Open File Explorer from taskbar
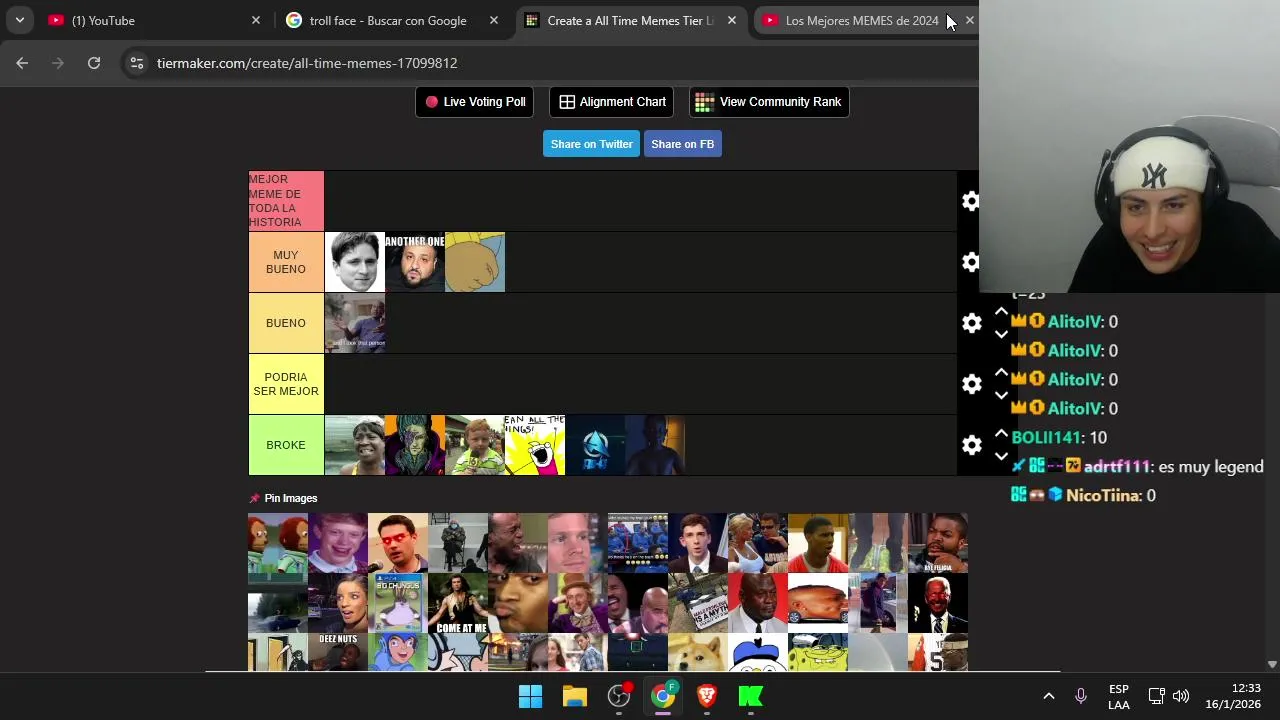The width and height of the screenshot is (1280, 720). [x=574, y=696]
